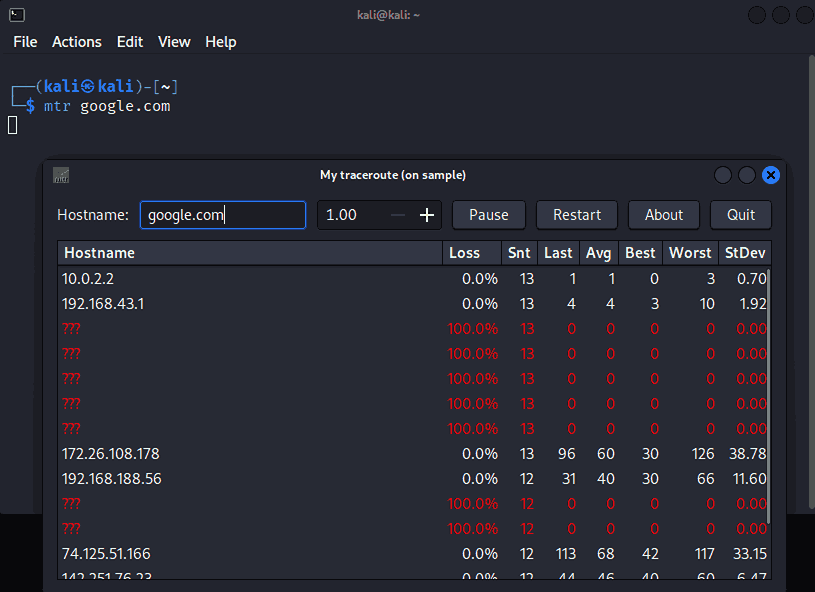Quit the My traceroute application
This screenshot has width=815, height=592.
tap(741, 215)
